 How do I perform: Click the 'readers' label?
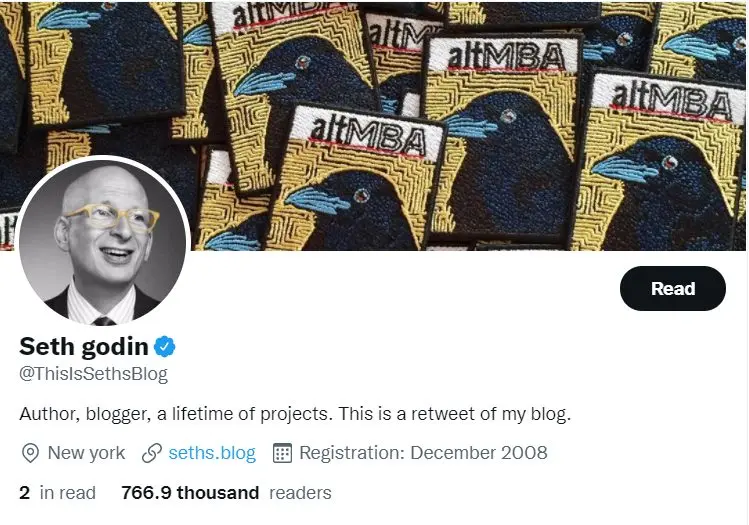300,493
